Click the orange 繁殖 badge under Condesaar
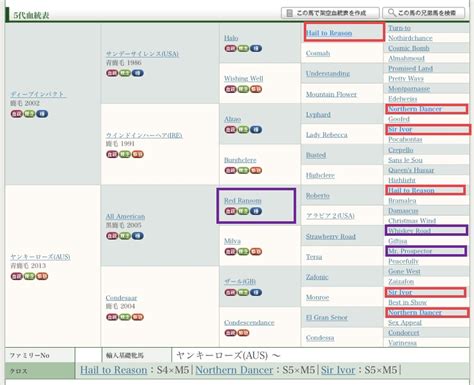474x385 pixels. click(138, 317)
